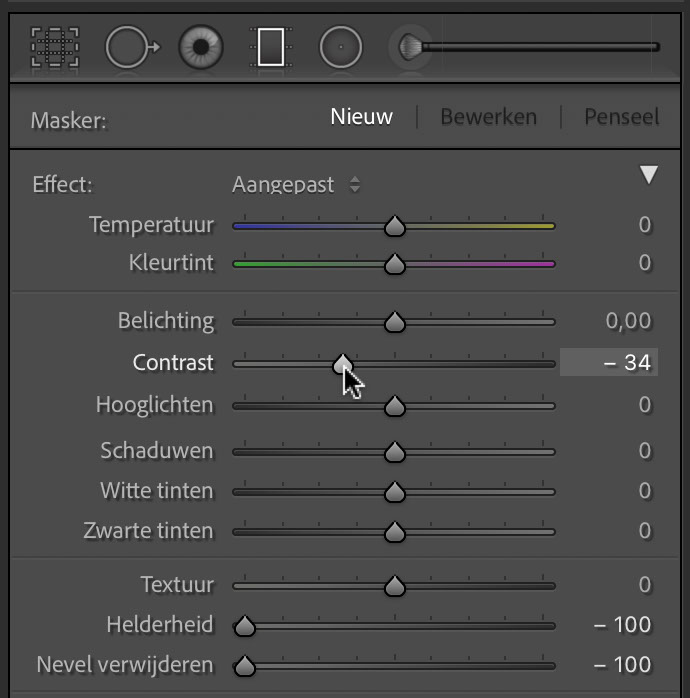Viewport: 690px width, 698px height.
Task: Collapse the effect sliders with triangle
Action: pos(649,174)
